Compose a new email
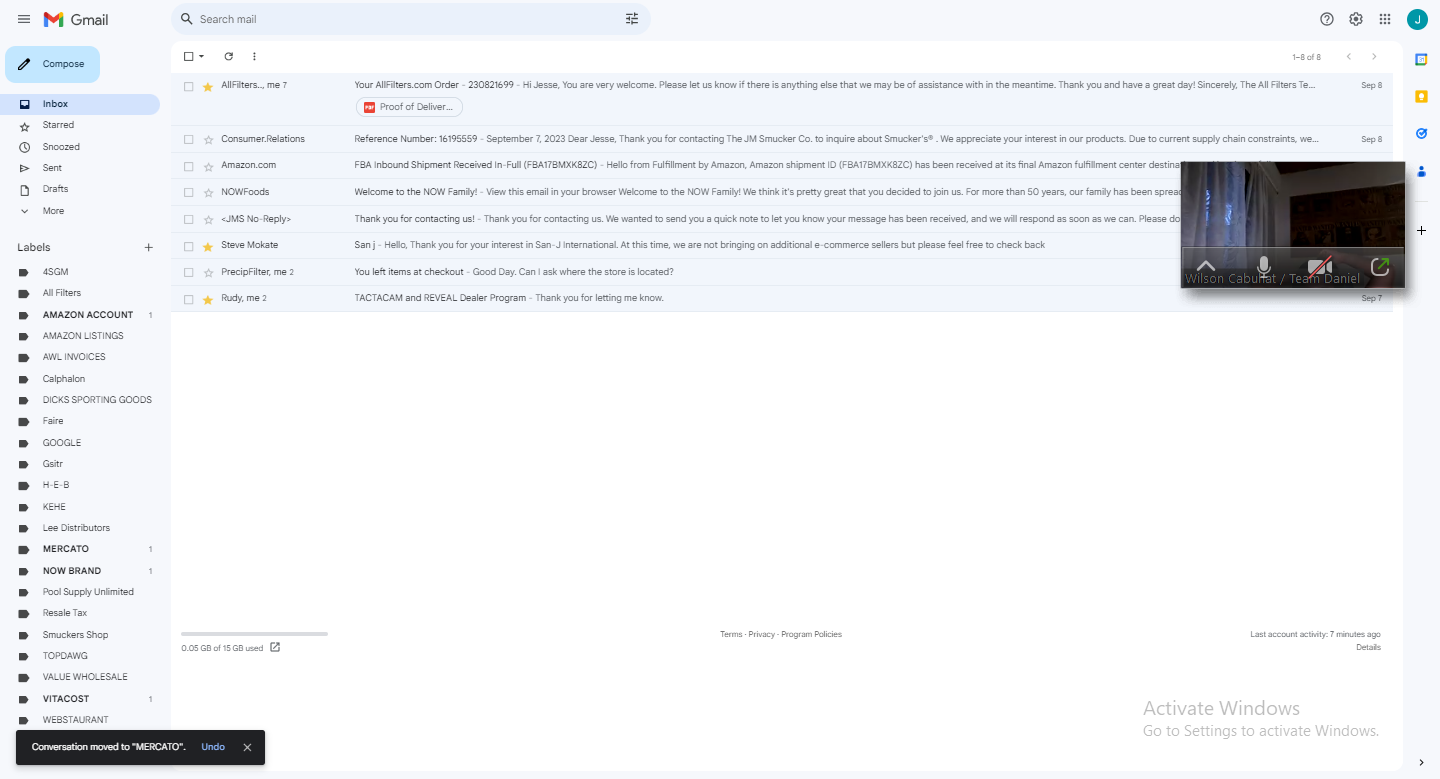The height and width of the screenshot is (779, 1440). point(53,64)
